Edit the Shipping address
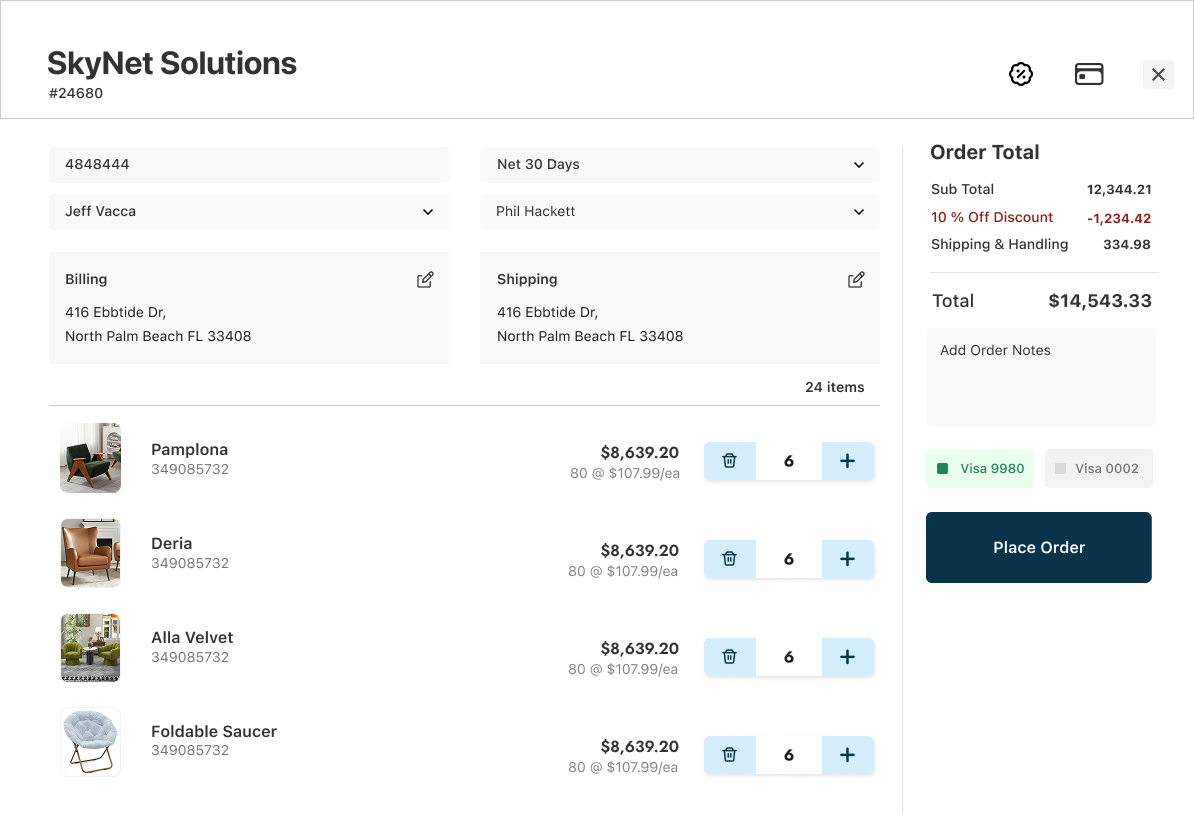The width and height of the screenshot is (1194, 834). (x=856, y=280)
